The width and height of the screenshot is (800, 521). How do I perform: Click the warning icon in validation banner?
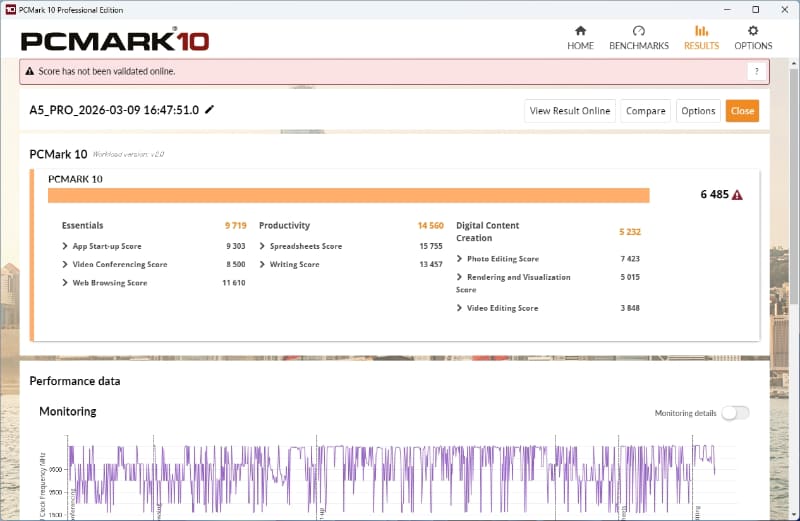pos(30,71)
